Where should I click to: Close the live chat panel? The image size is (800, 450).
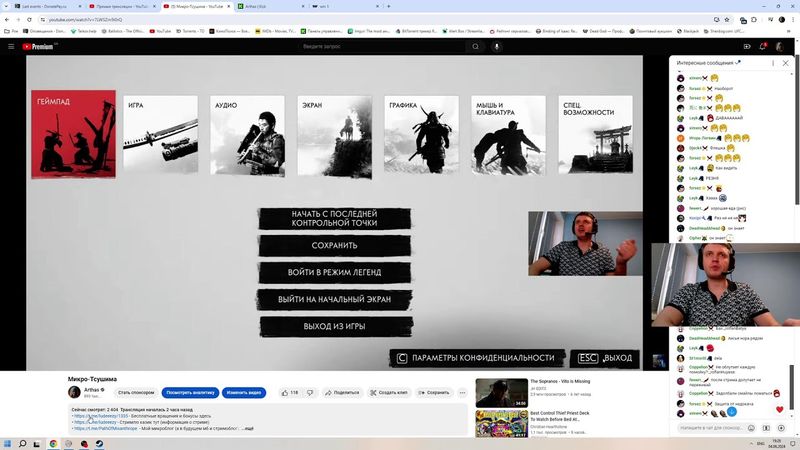tap(785, 63)
